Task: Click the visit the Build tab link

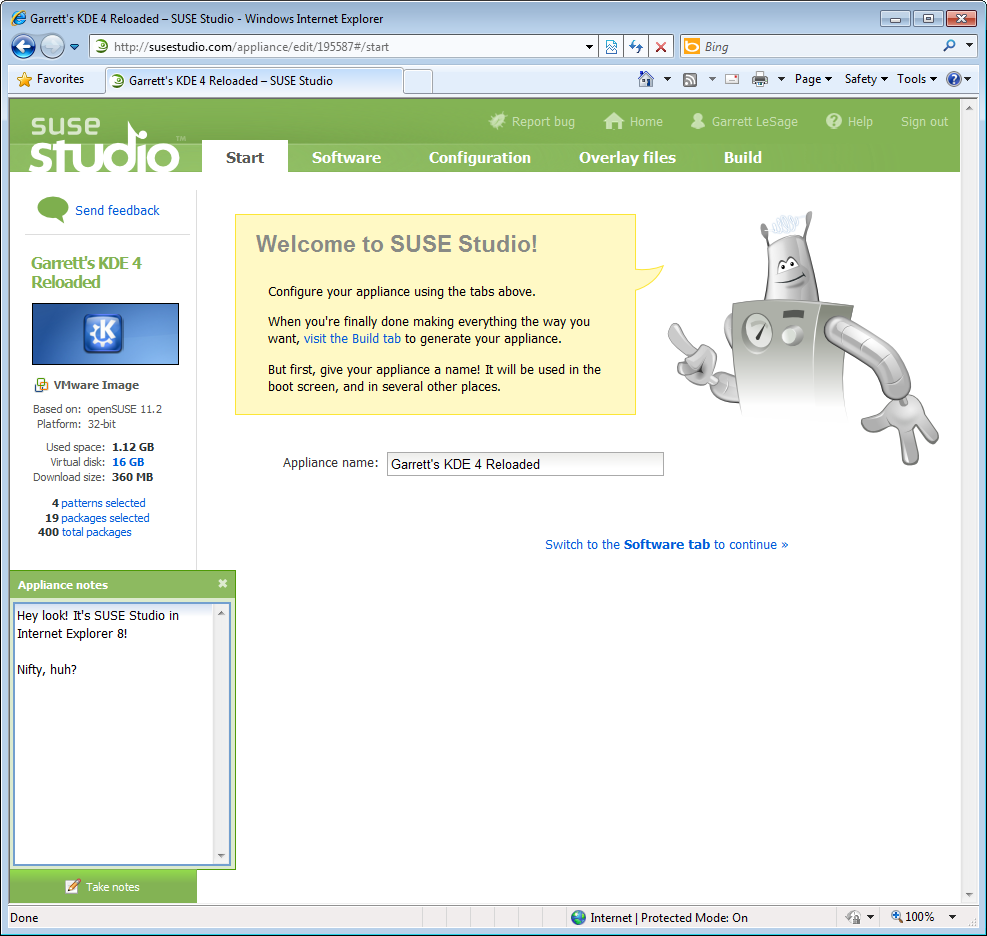Action: coord(352,339)
